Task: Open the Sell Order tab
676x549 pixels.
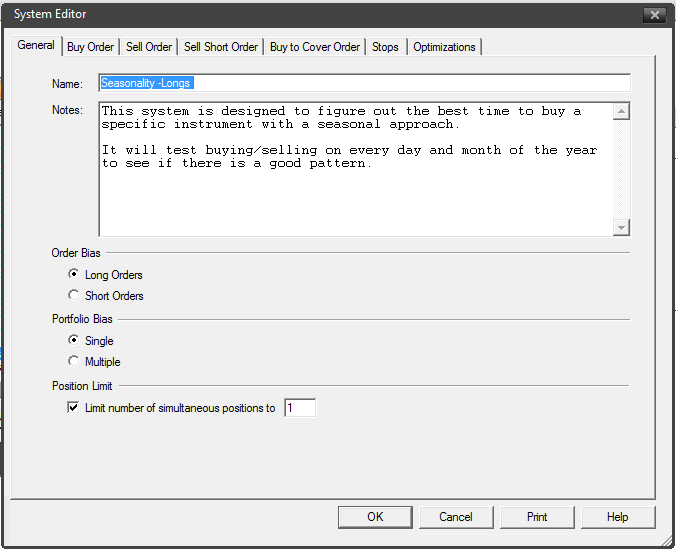Action: (x=149, y=47)
